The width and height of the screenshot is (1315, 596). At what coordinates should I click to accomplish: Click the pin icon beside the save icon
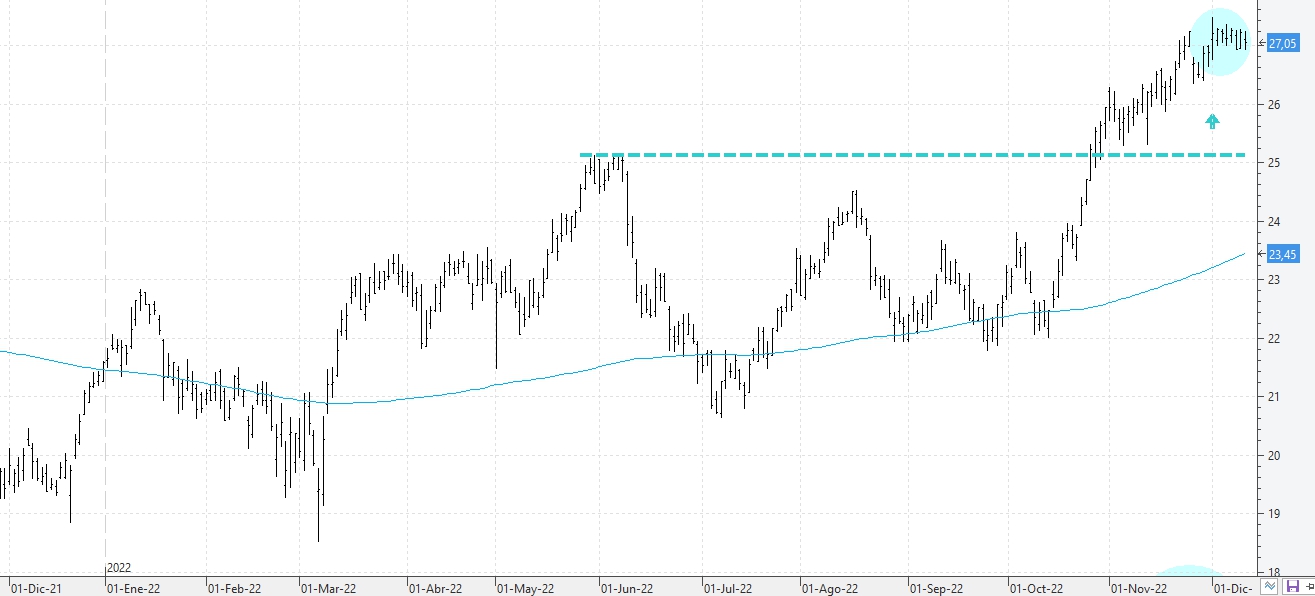(x=1309, y=587)
